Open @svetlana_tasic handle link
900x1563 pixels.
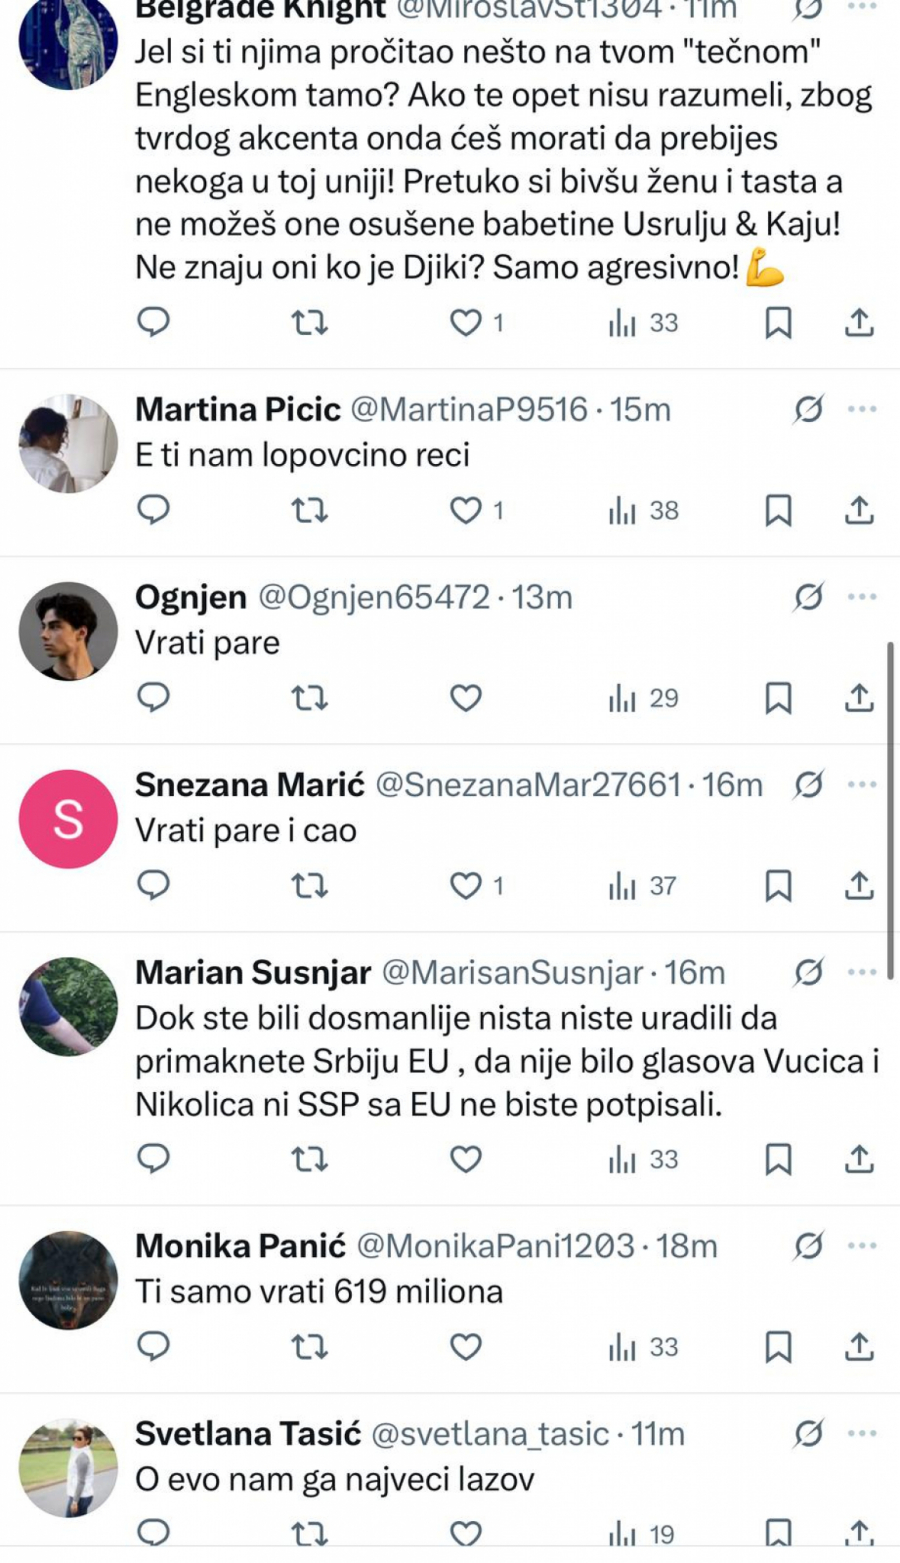point(490,1434)
